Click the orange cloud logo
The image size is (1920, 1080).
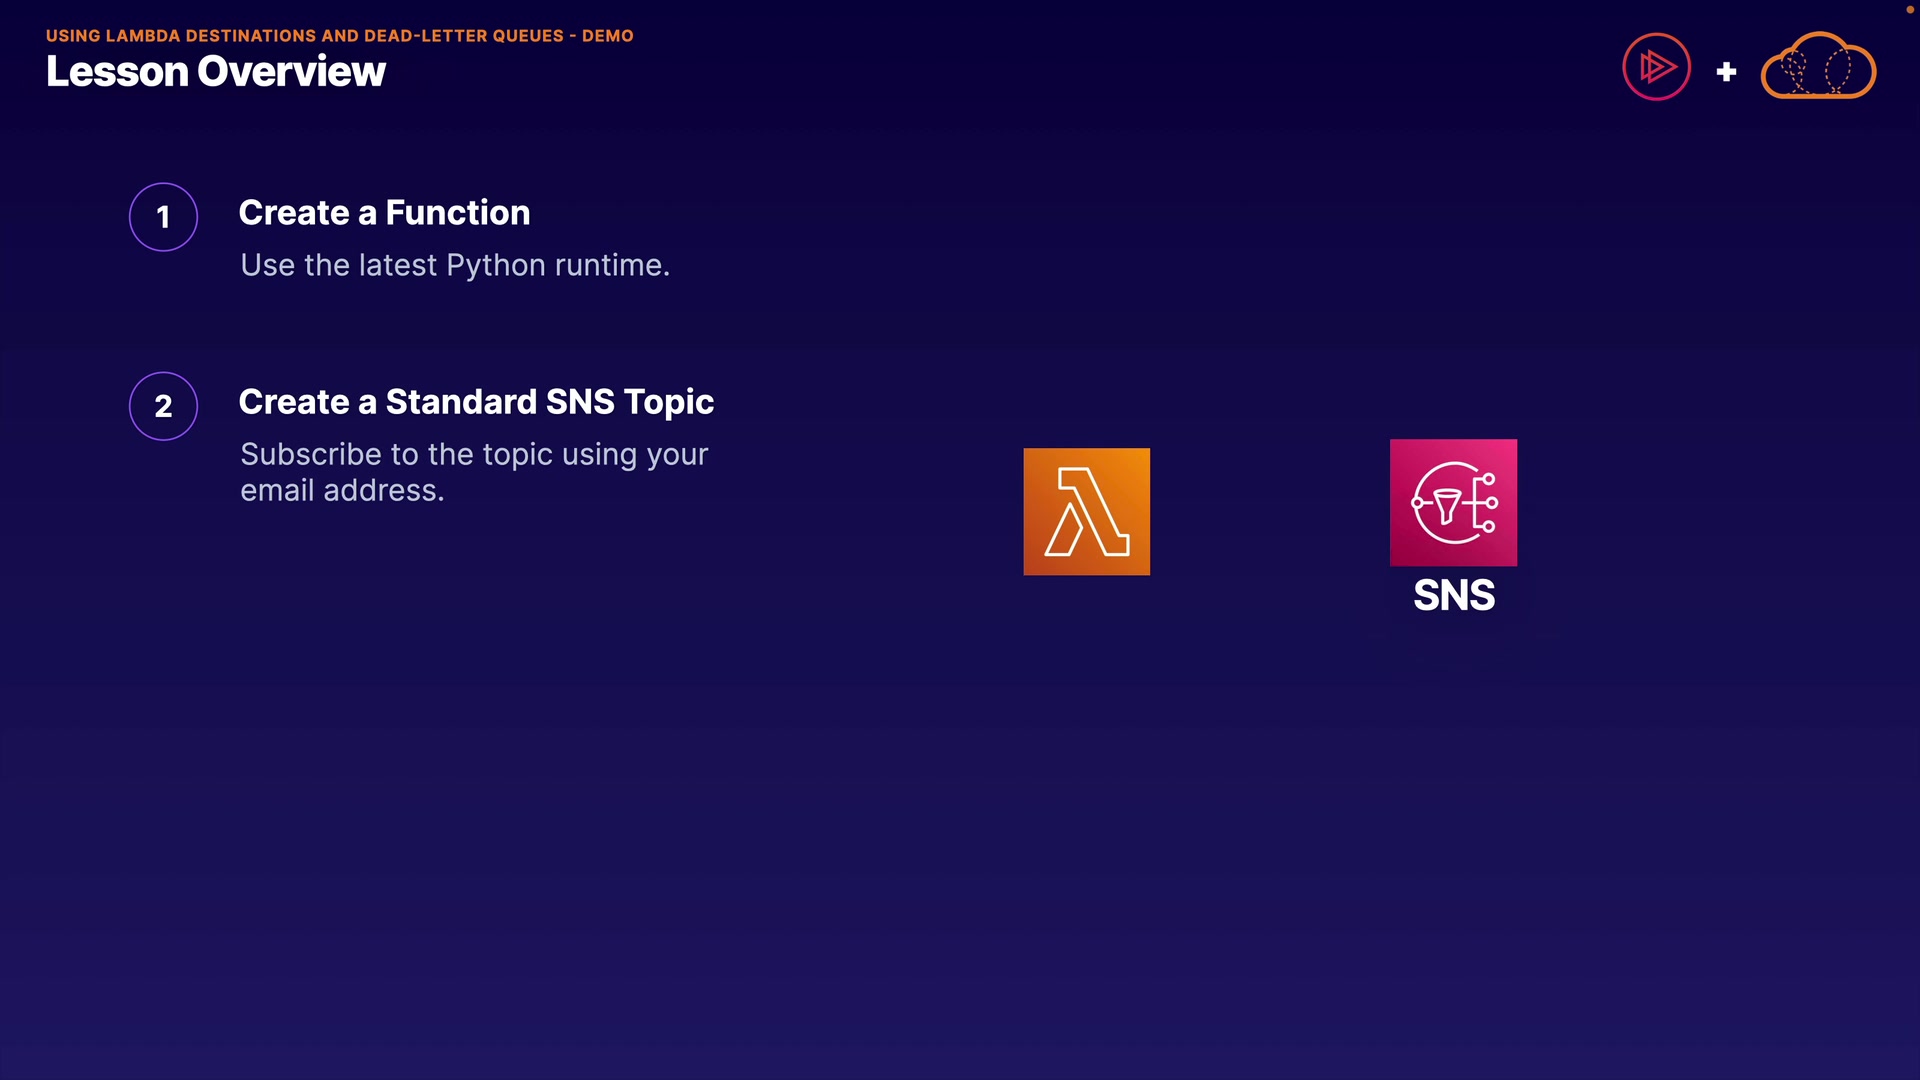[1818, 67]
